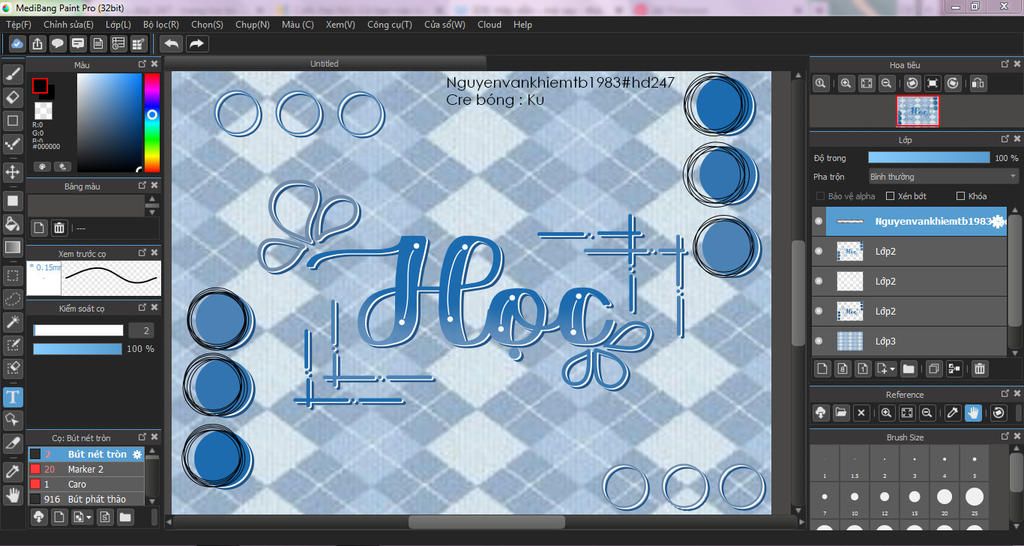Click the cloud icon in top toolbar
The width and height of the screenshot is (1024, 546).
[18, 44]
